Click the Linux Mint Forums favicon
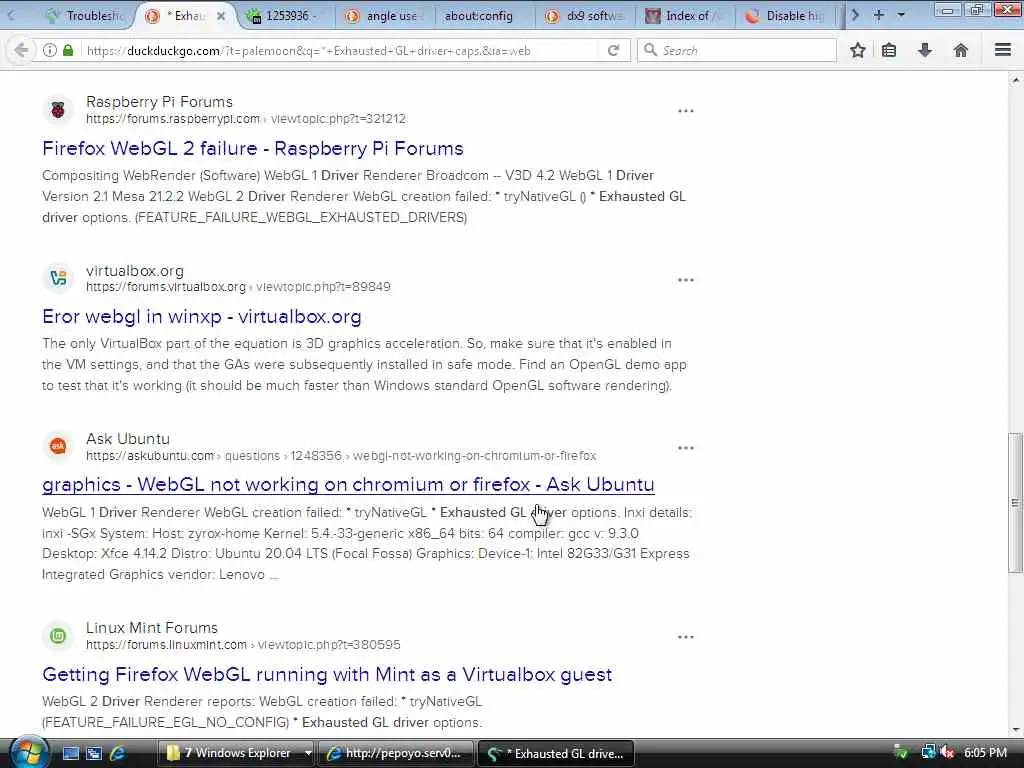This screenshot has height=768, width=1024. [58, 635]
